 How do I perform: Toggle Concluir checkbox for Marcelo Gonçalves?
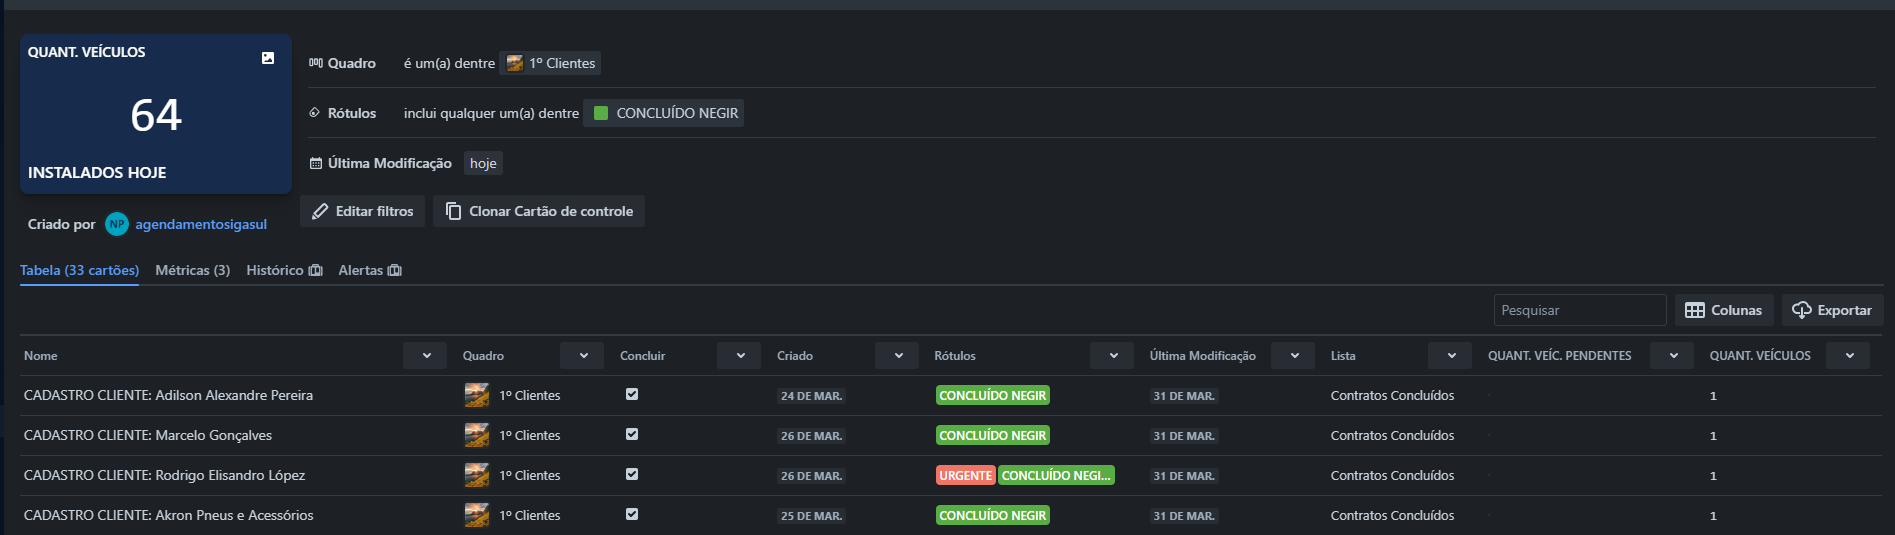tap(632, 434)
